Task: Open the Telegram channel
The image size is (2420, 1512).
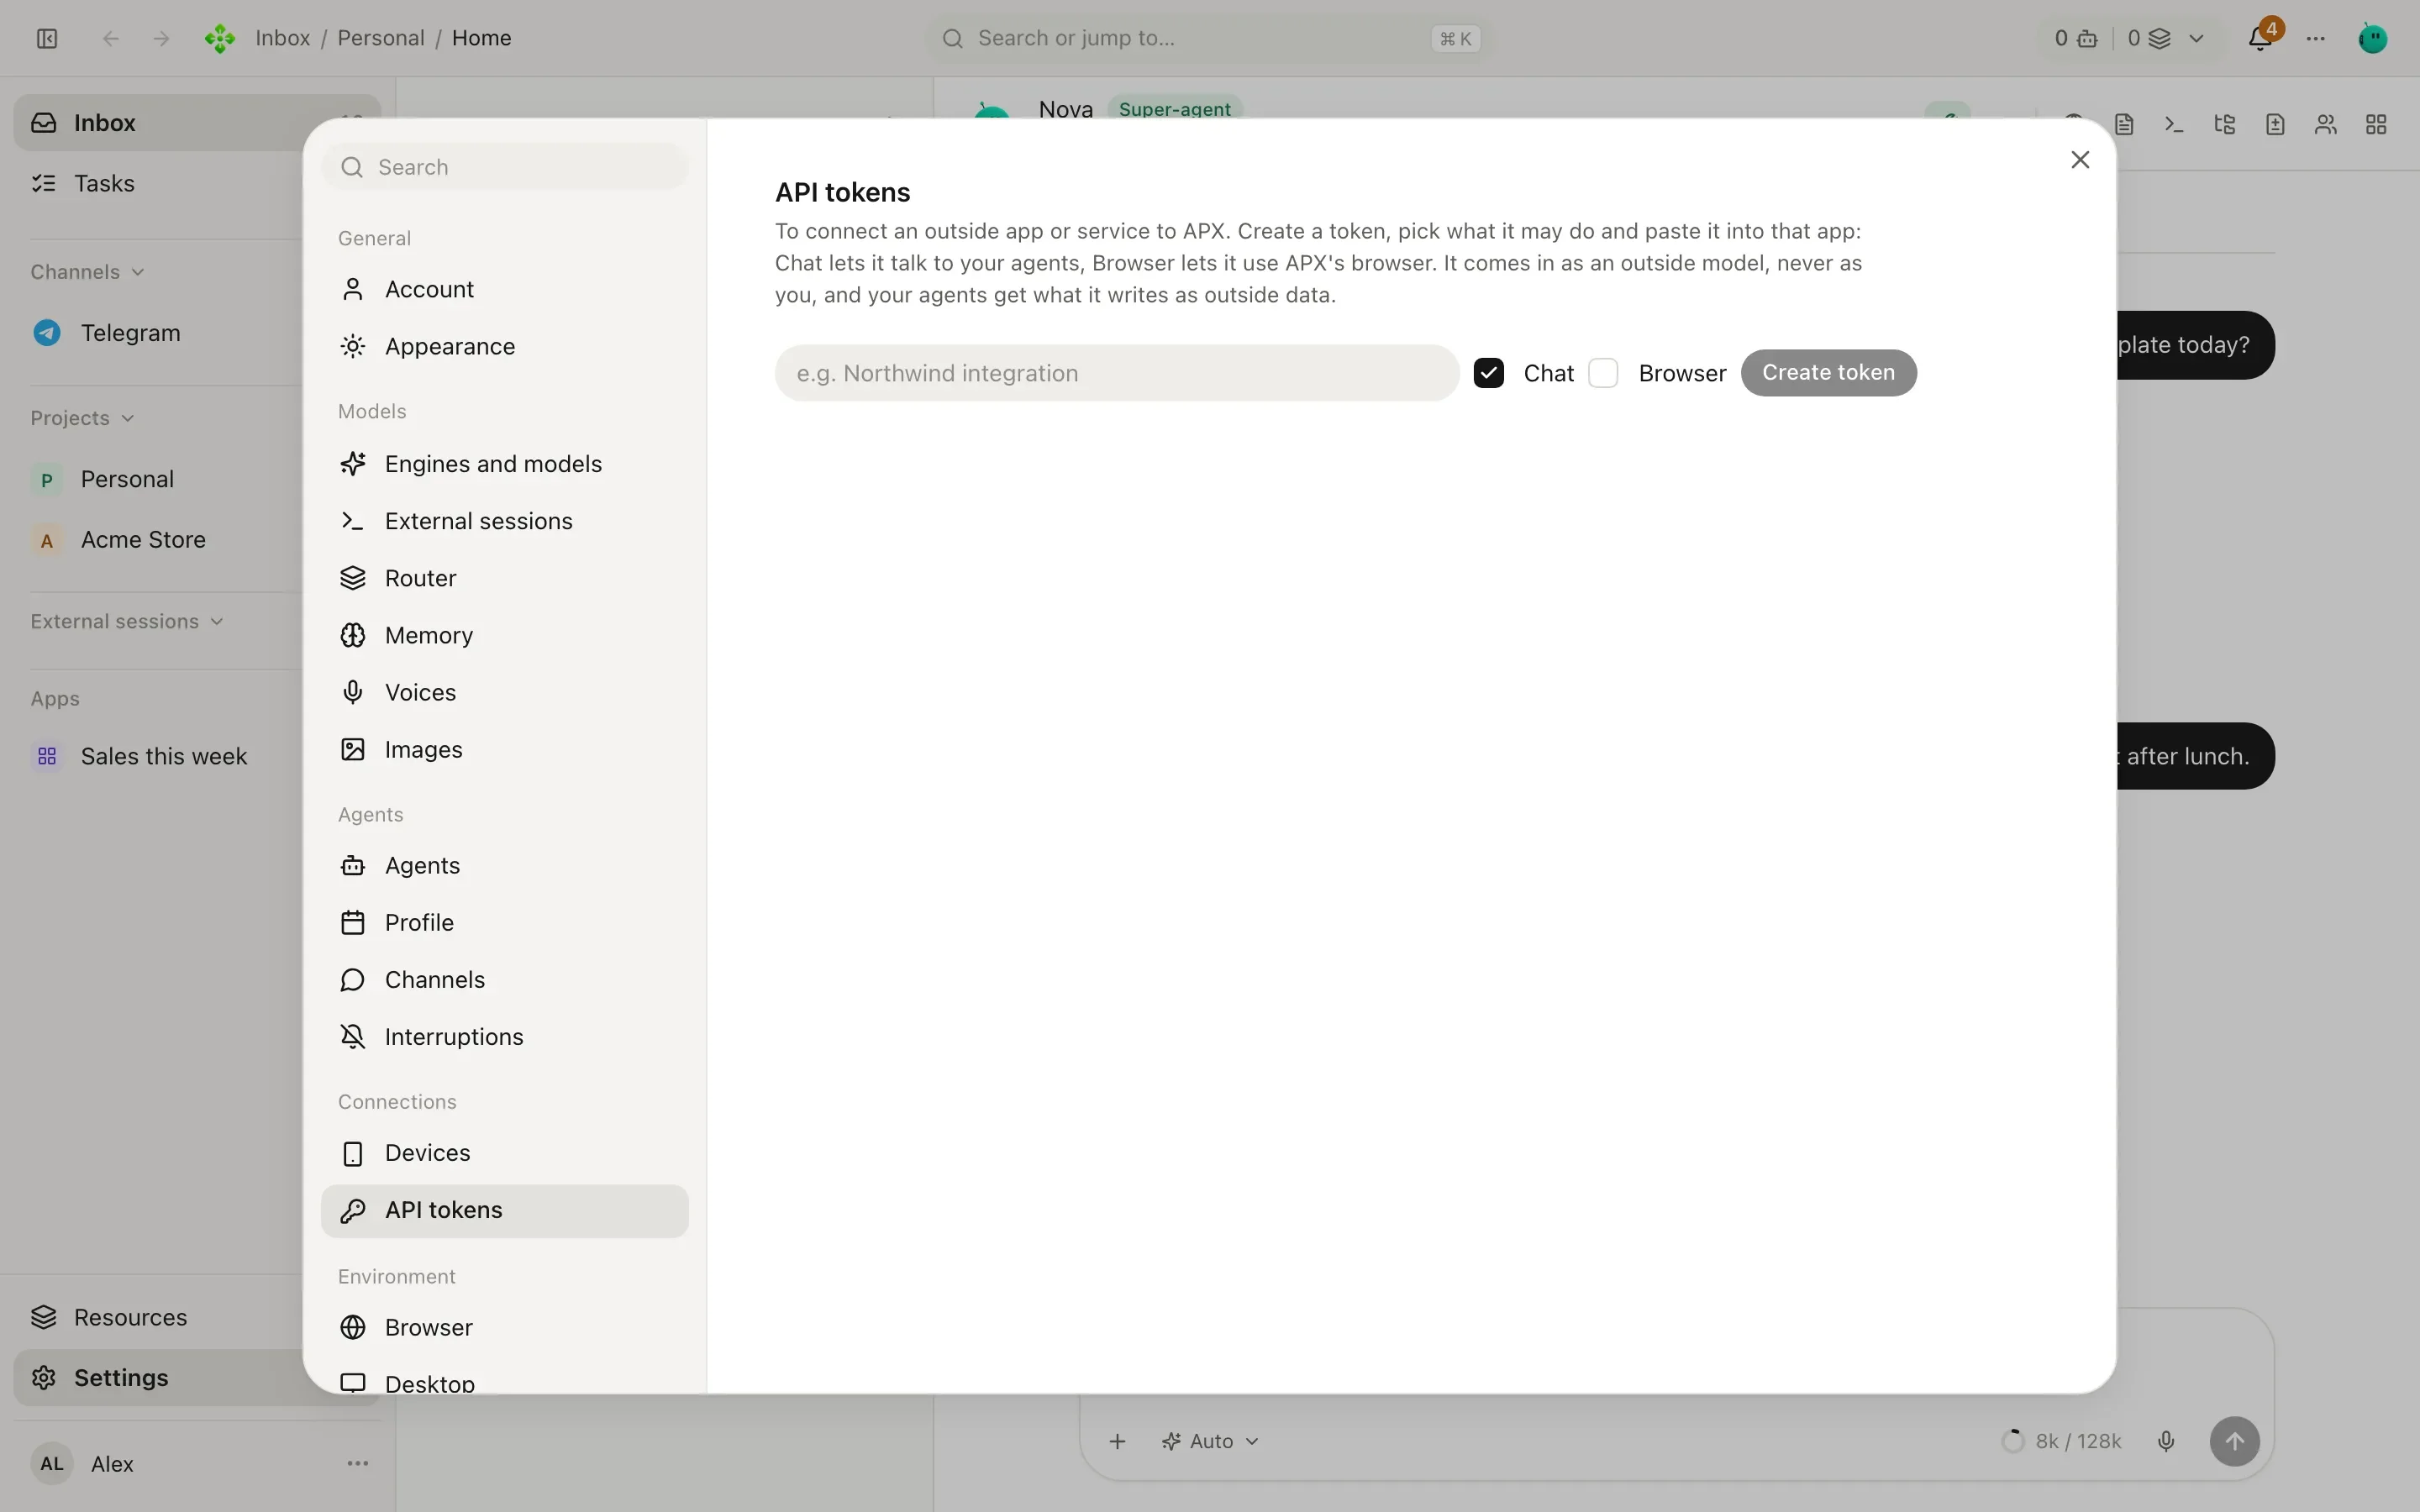Action: pos(158,333)
